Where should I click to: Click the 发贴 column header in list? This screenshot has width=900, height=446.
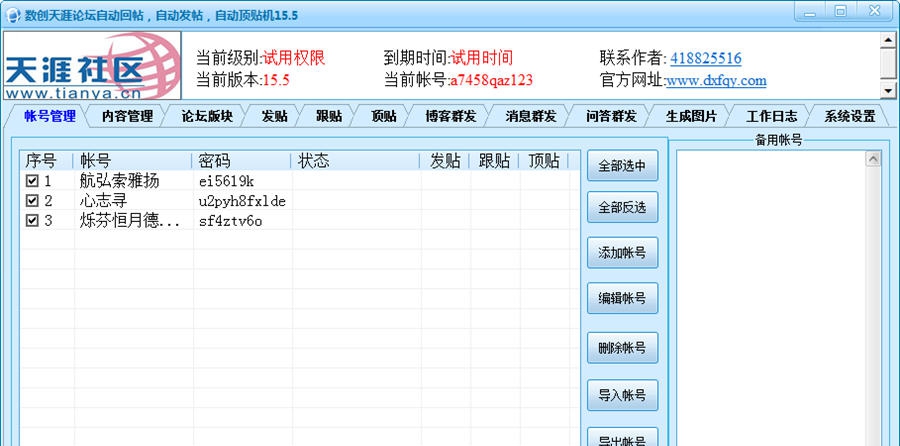coord(445,161)
